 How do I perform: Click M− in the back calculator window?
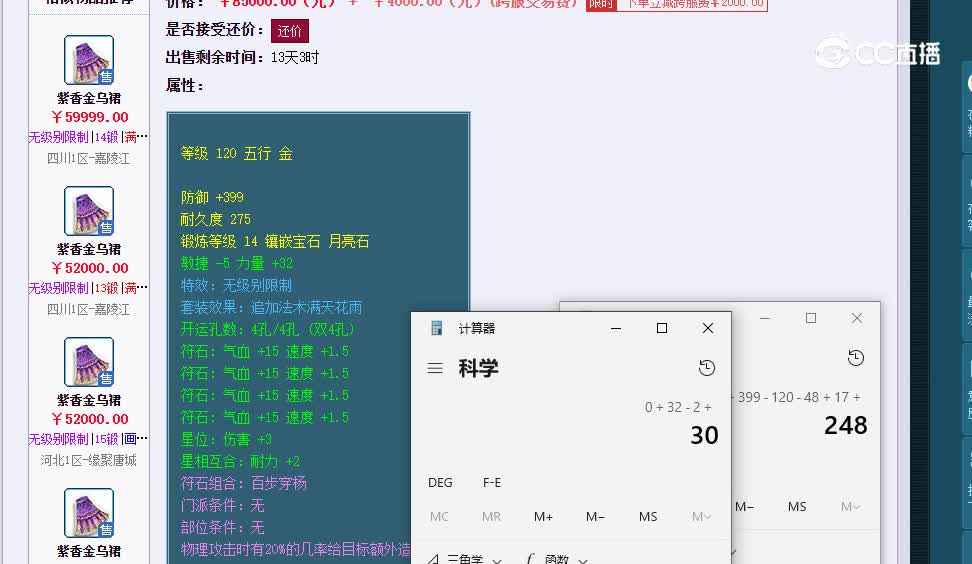point(744,506)
